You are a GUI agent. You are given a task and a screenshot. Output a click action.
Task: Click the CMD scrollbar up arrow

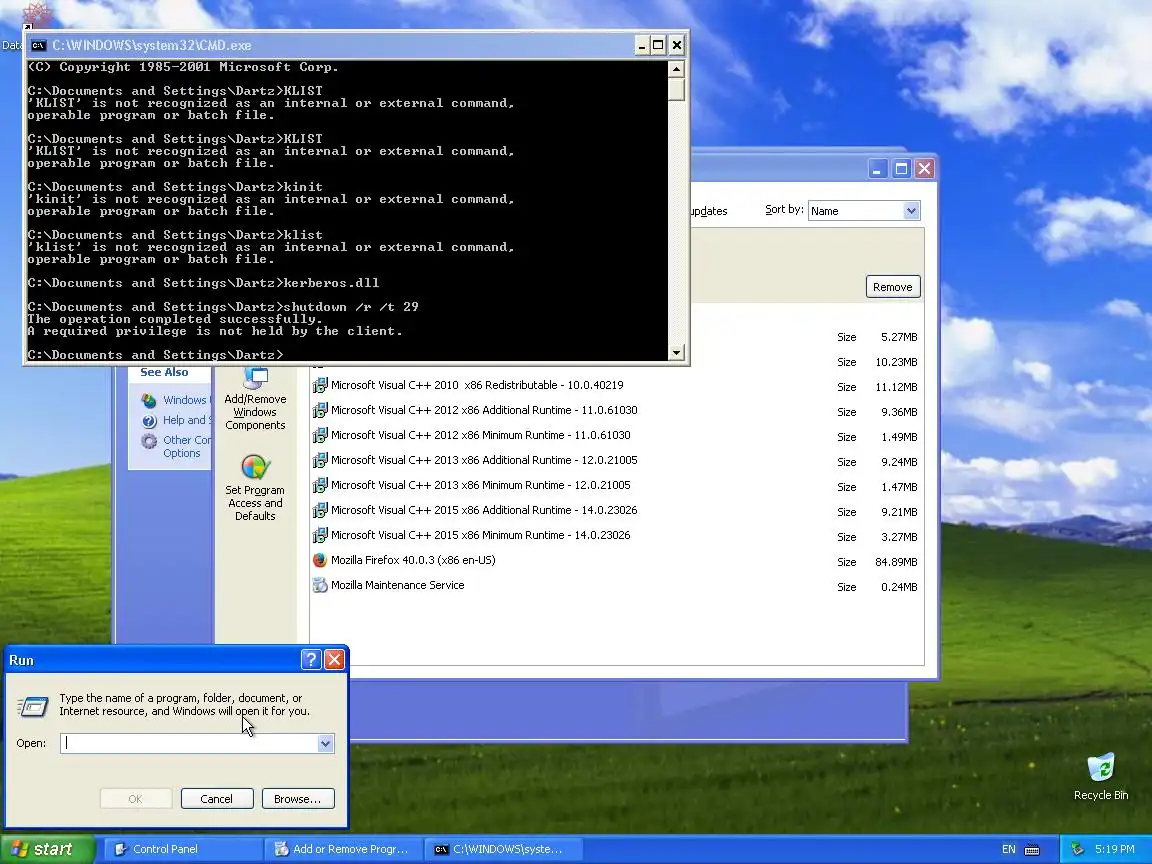point(676,69)
